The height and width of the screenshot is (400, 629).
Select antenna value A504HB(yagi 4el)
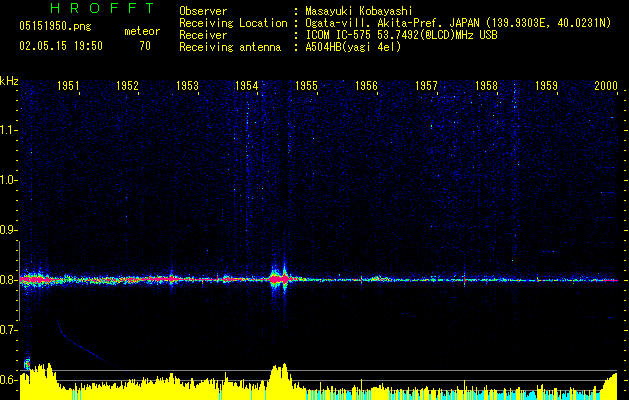[x=353, y=47]
